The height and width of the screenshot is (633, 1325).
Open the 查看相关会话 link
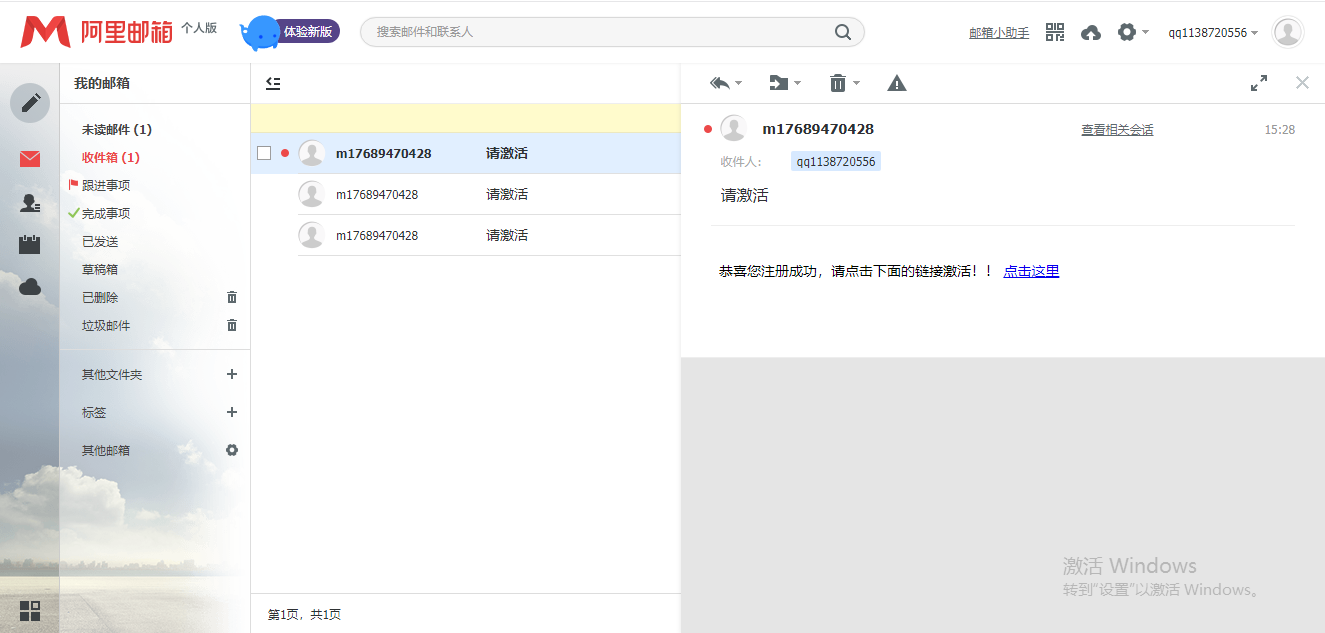tap(1117, 130)
